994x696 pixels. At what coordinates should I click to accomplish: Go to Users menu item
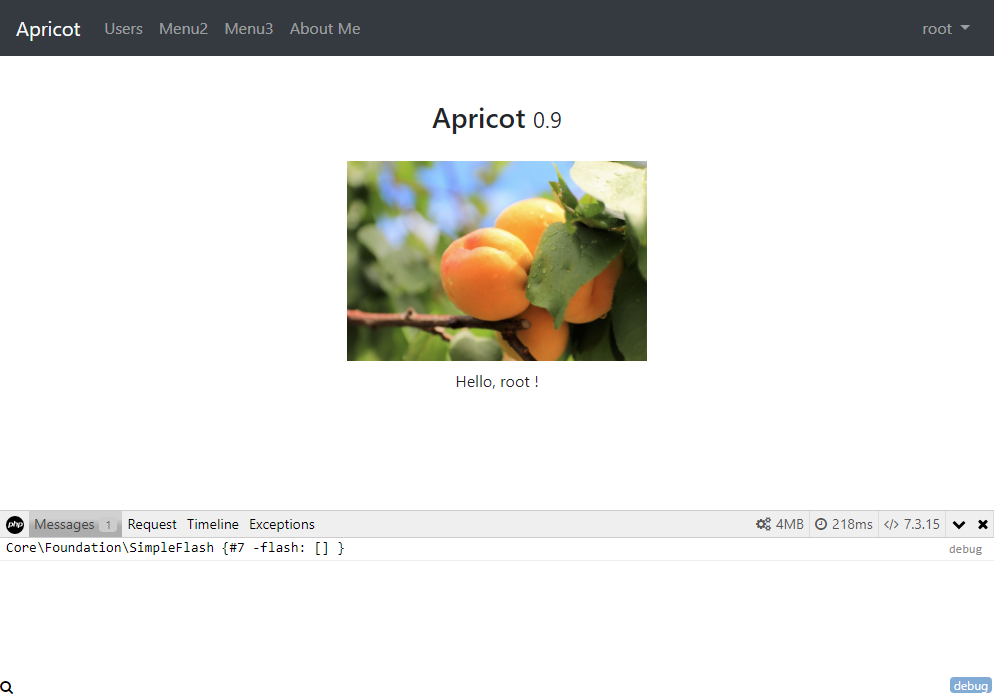tap(123, 29)
